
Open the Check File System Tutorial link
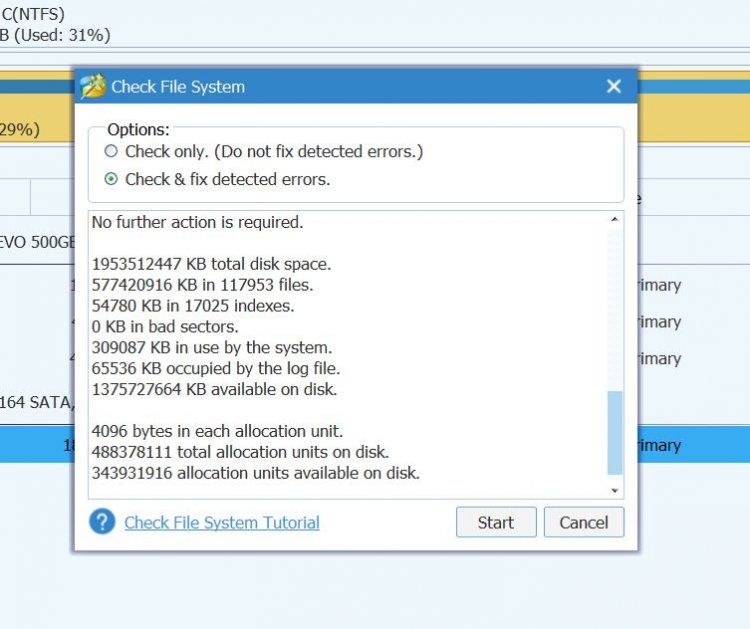pos(221,522)
